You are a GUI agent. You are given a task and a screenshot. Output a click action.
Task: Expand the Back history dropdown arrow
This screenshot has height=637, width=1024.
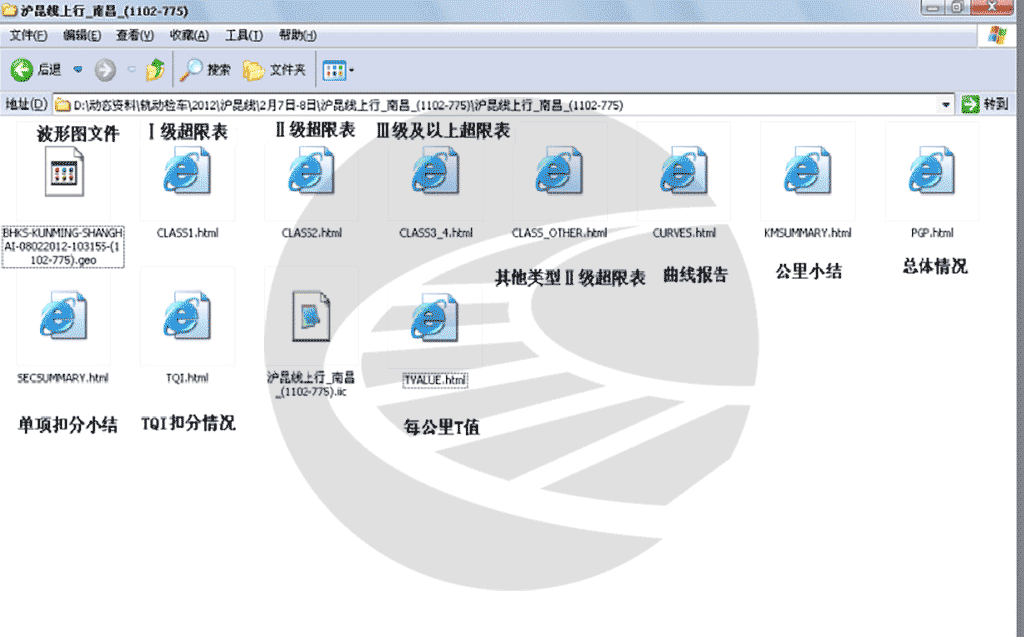point(78,69)
